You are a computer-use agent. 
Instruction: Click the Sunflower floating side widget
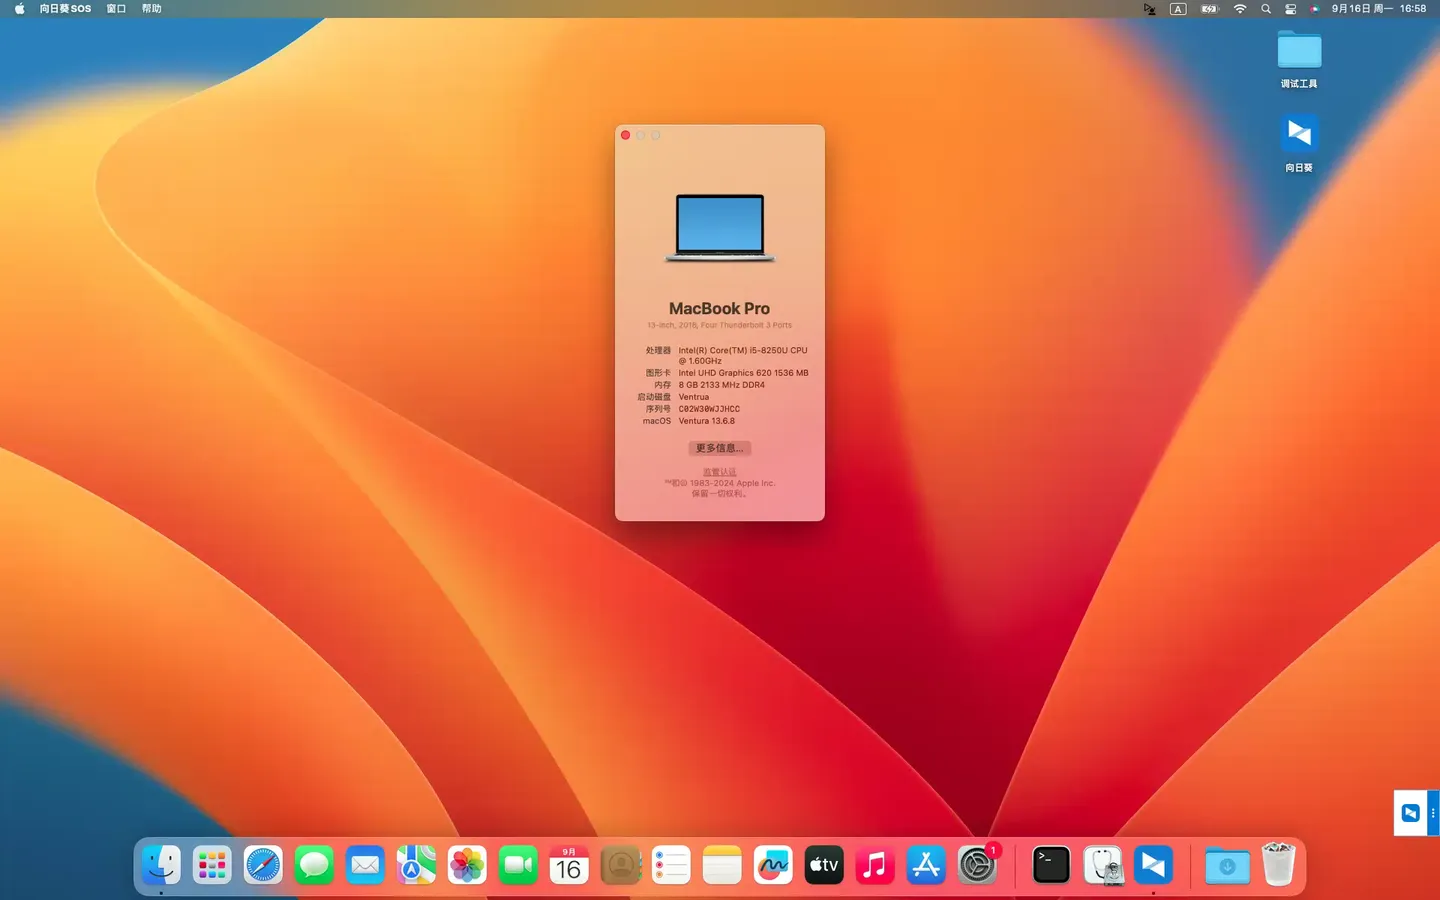pos(1411,813)
